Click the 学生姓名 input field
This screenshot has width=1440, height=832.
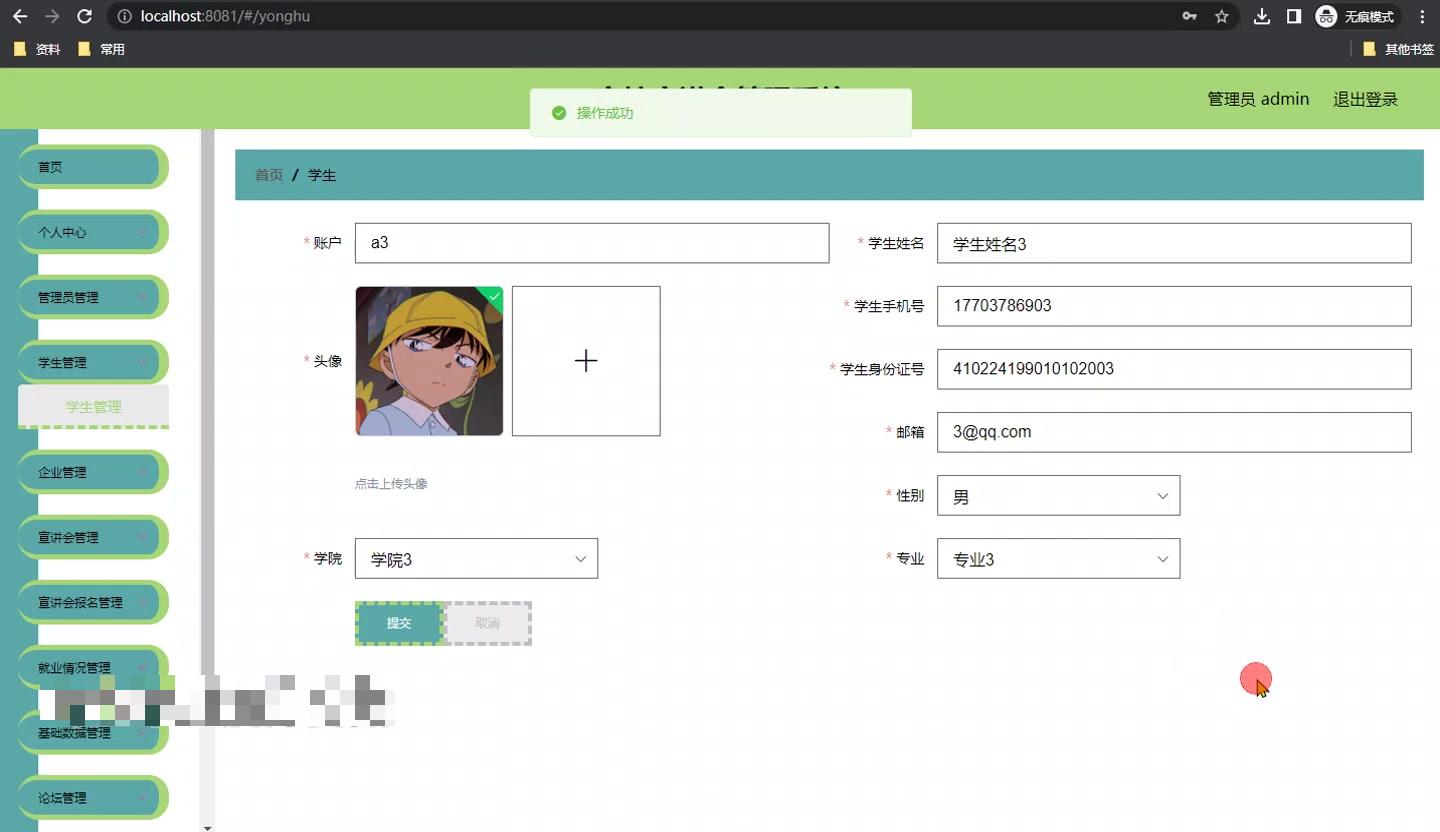[x=1174, y=243]
